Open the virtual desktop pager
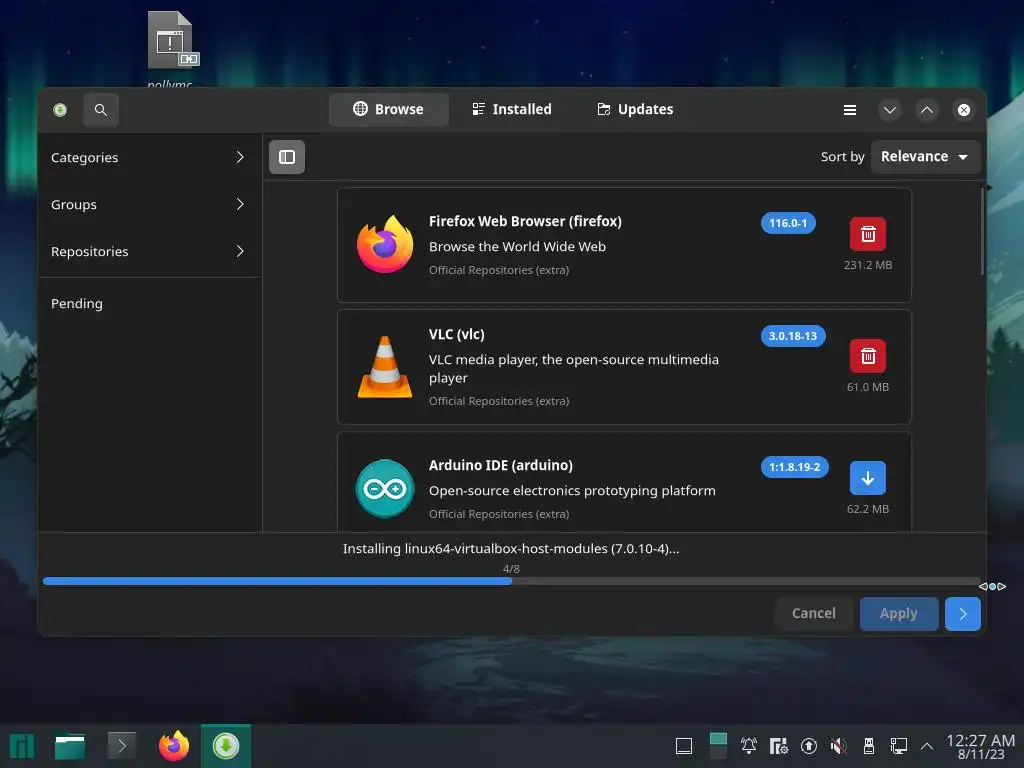 tap(718, 746)
